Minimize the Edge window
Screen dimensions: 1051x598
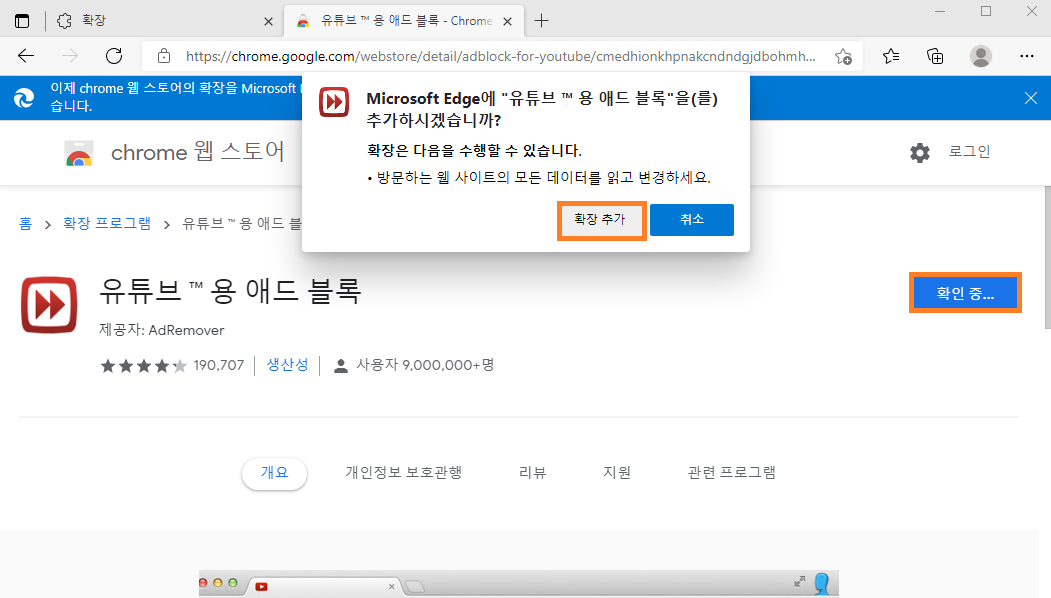coord(940,11)
